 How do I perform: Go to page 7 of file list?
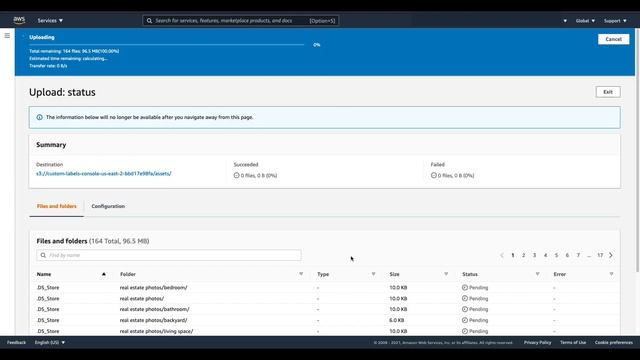(x=578, y=255)
